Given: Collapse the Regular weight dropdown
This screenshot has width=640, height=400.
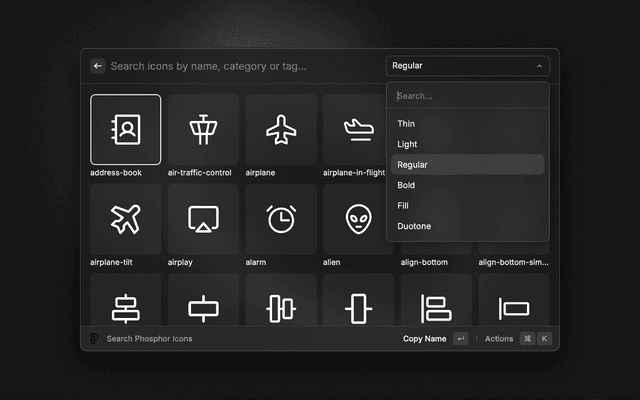Looking at the screenshot, I should tap(467, 66).
